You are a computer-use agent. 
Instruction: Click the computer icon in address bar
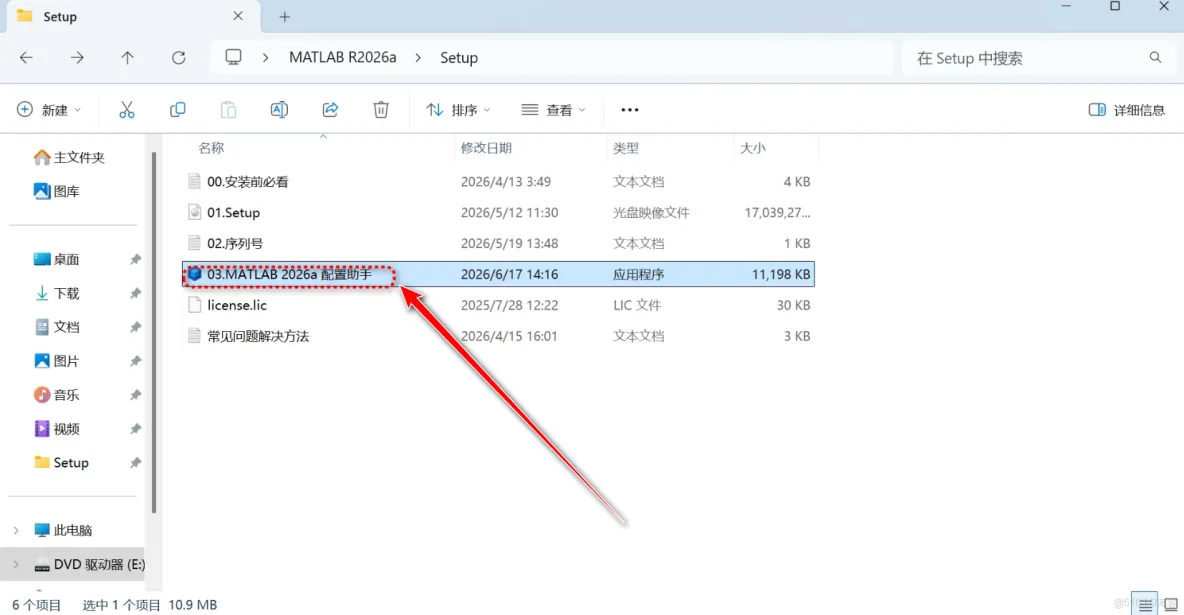[x=233, y=57]
